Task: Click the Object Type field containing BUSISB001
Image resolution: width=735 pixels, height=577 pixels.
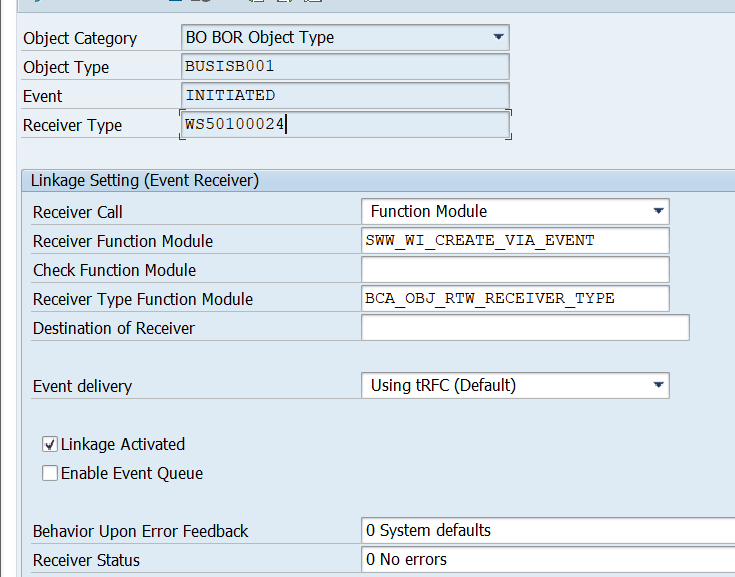Action: point(345,67)
